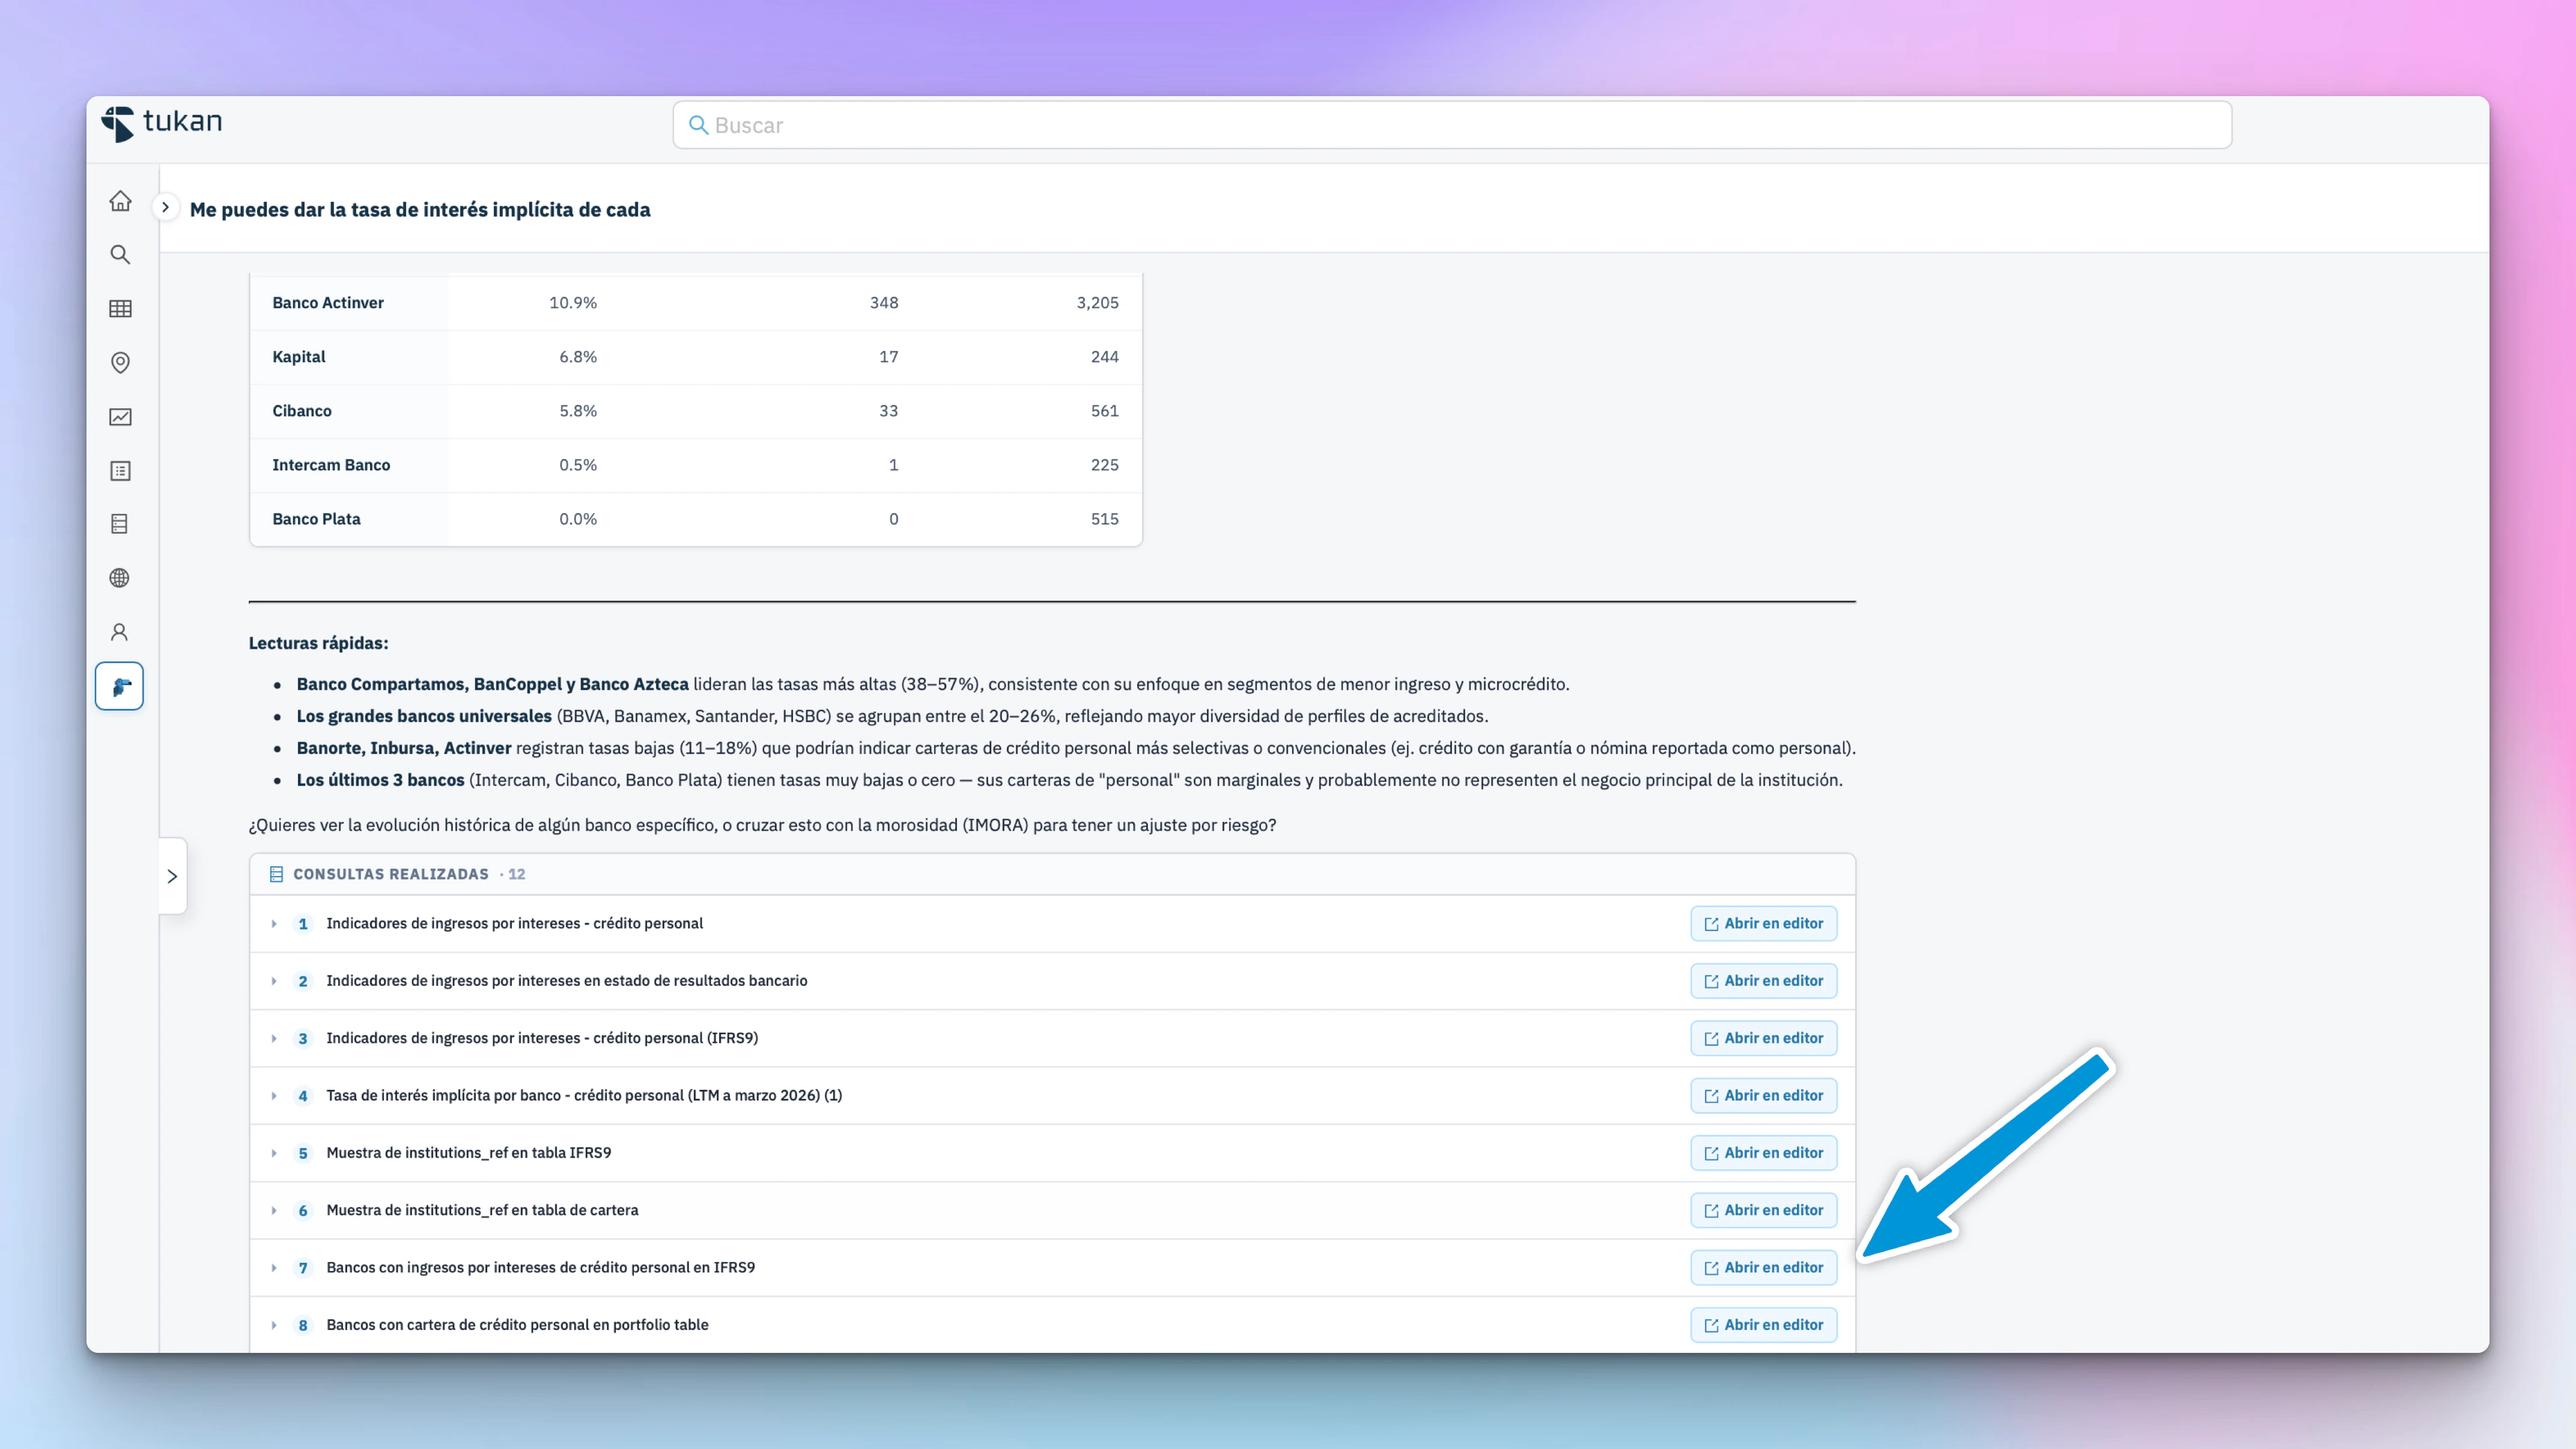Click the 'Lecturas rápidas:' heading
Image resolution: width=2576 pixels, height=1449 pixels.
click(x=318, y=643)
